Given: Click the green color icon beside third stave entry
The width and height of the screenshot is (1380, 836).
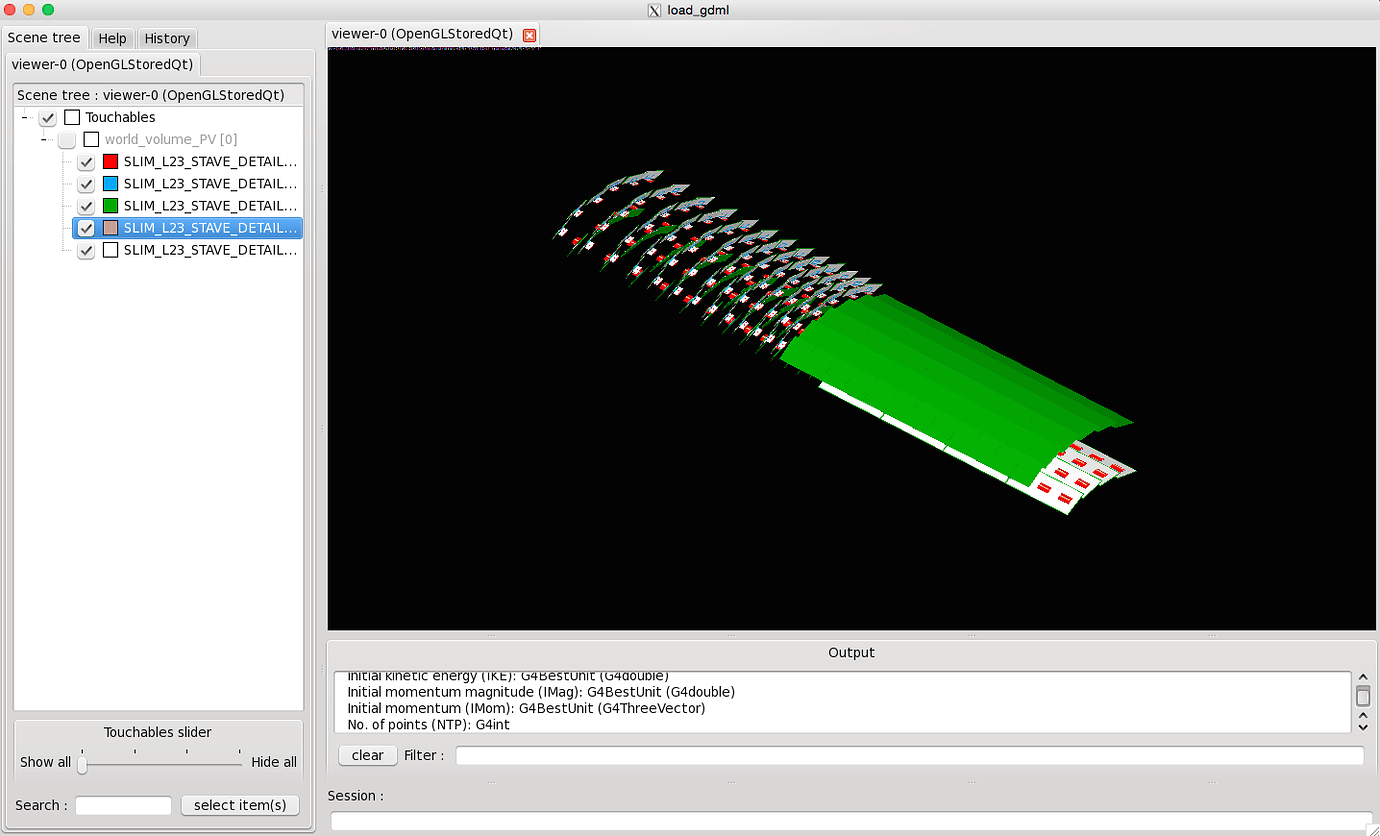Looking at the screenshot, I should tap(109, 205).
